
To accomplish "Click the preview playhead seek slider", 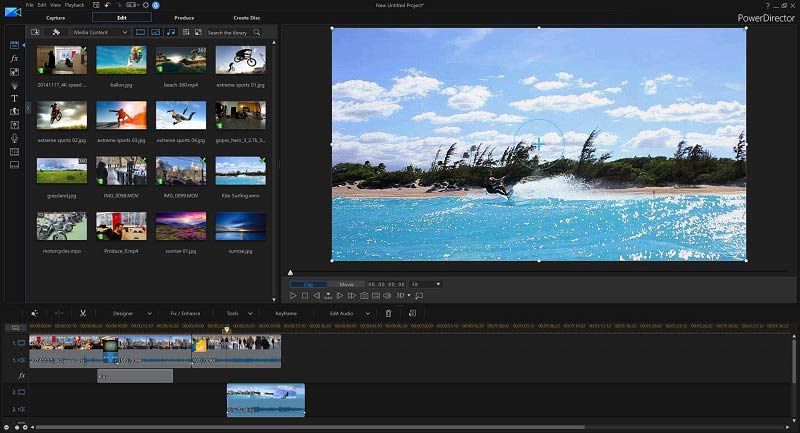I will 291,272.
